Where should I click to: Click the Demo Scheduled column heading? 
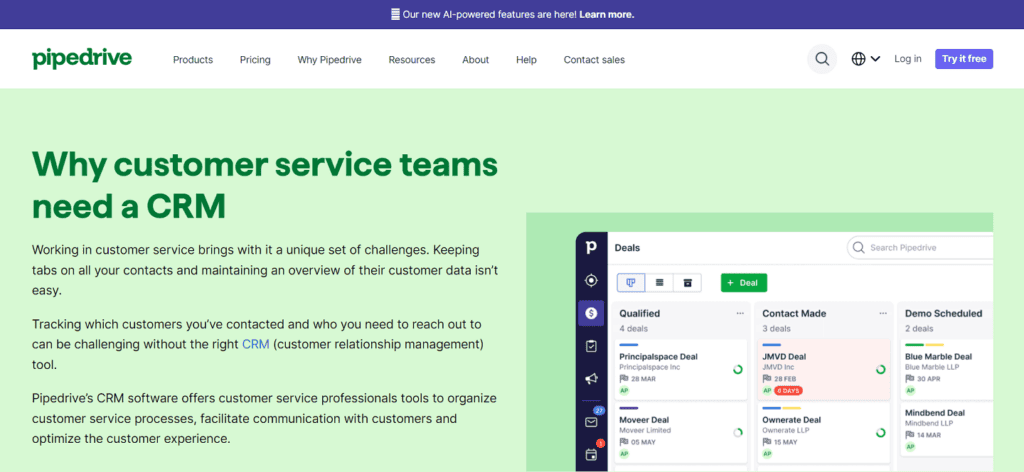coord(943,313)
